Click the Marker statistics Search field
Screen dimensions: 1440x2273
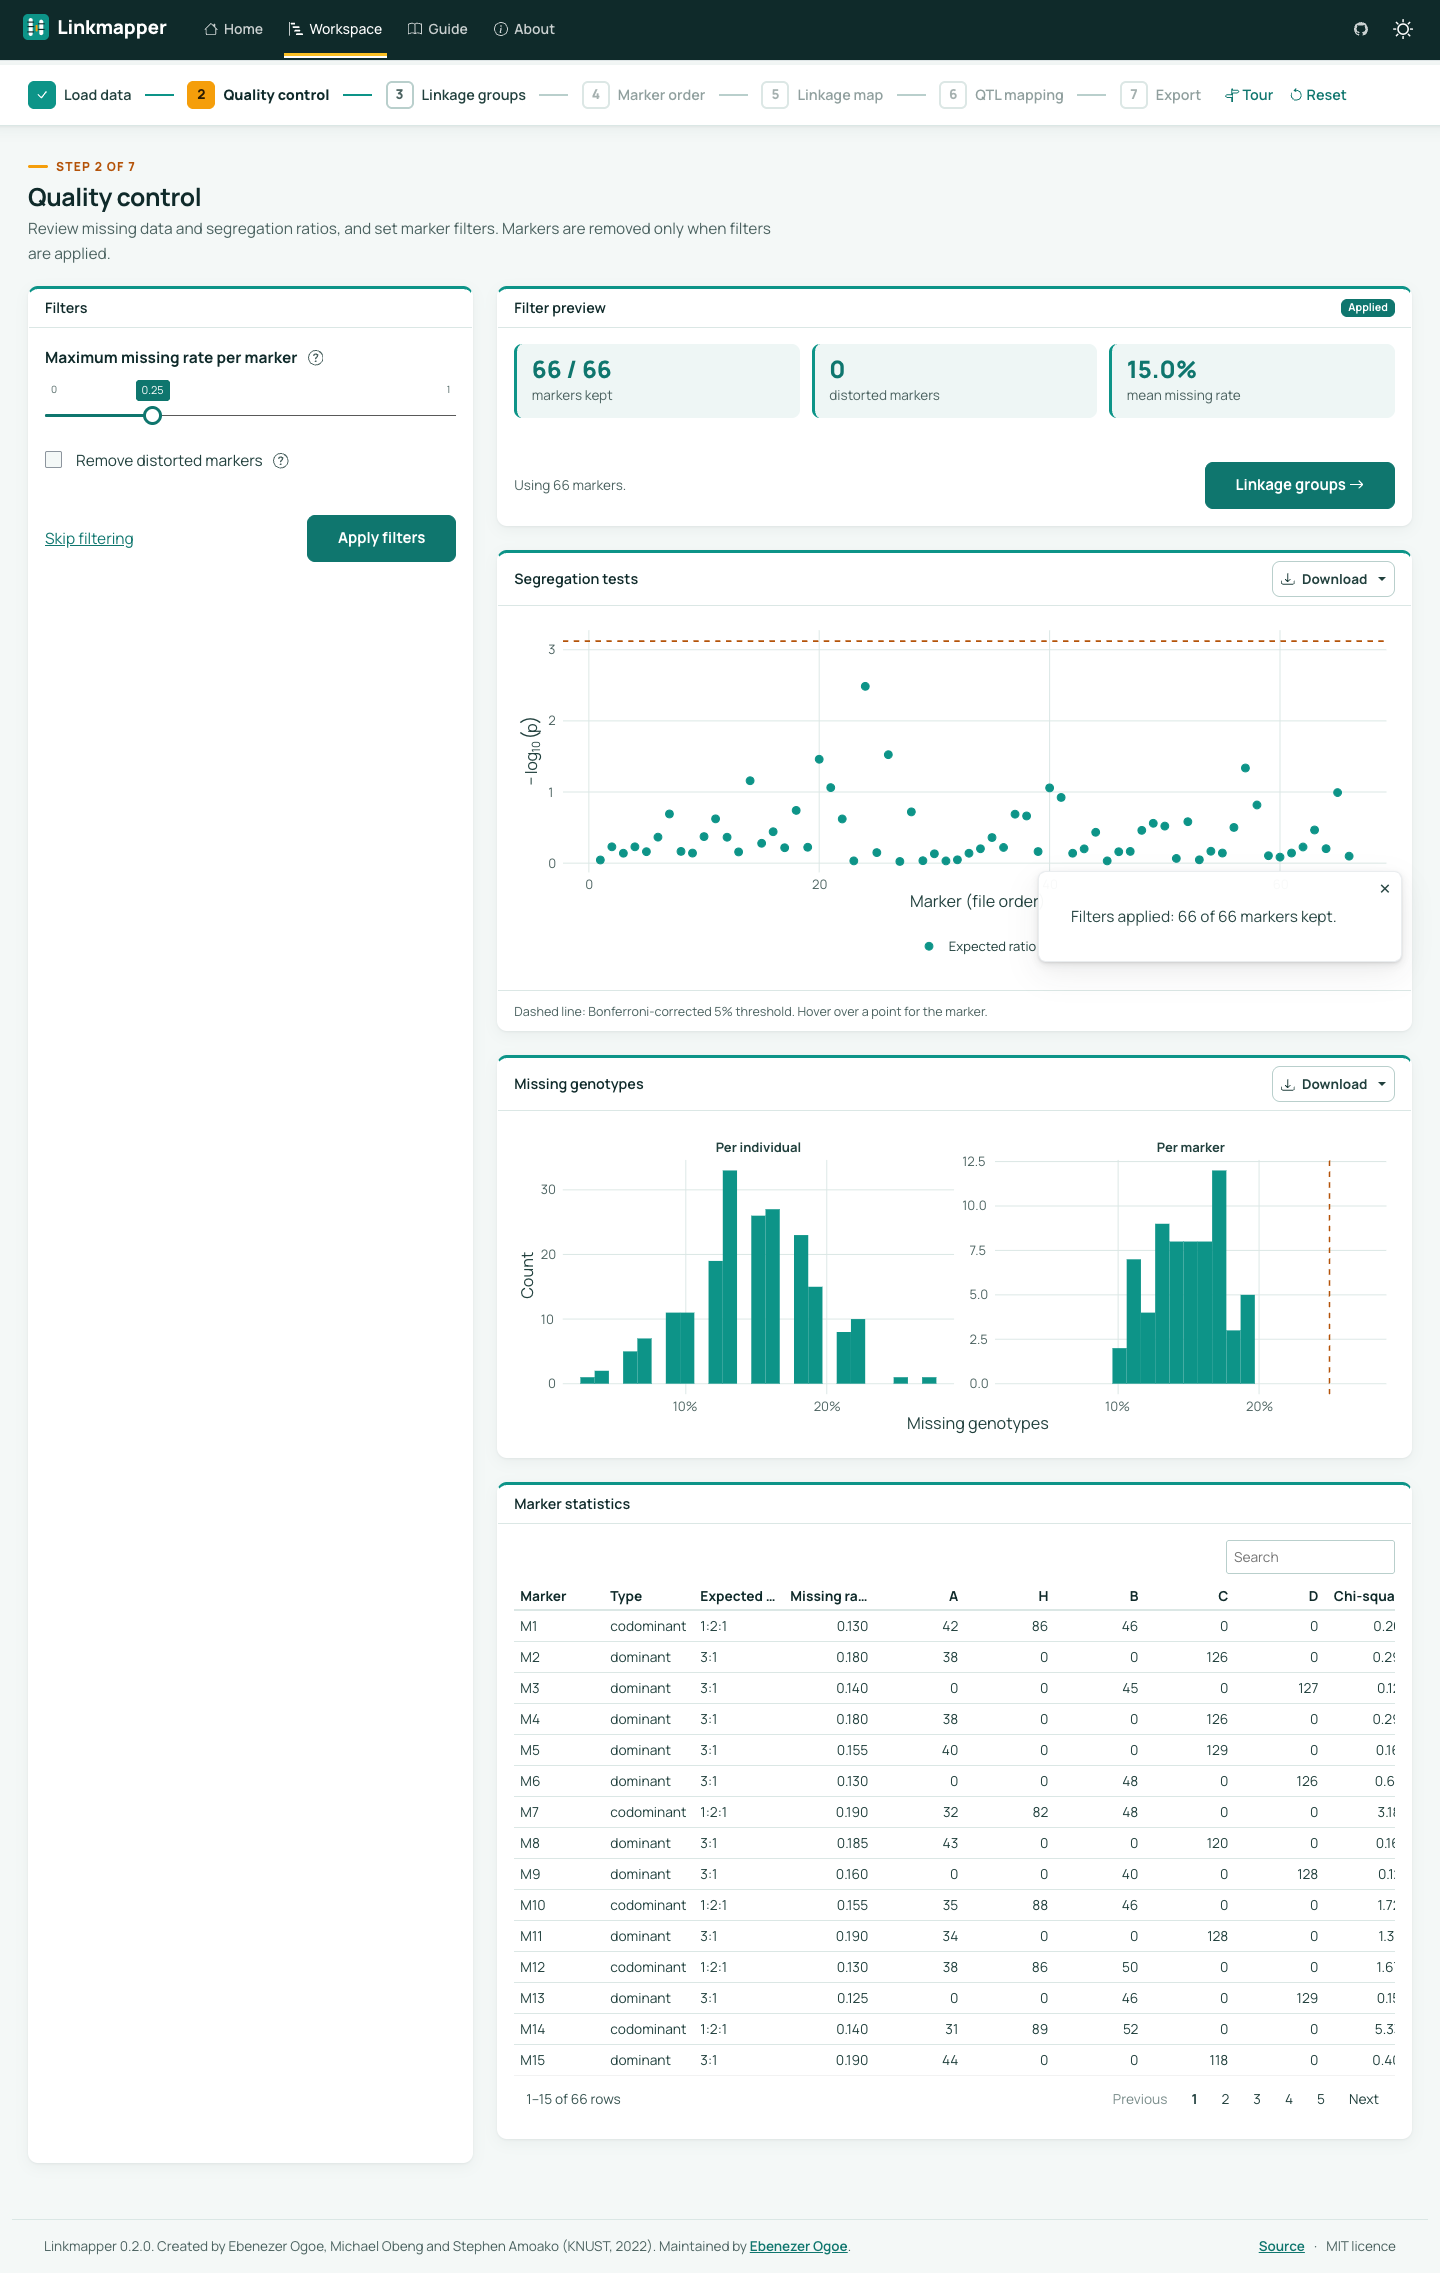[x=1310, y=1557]
